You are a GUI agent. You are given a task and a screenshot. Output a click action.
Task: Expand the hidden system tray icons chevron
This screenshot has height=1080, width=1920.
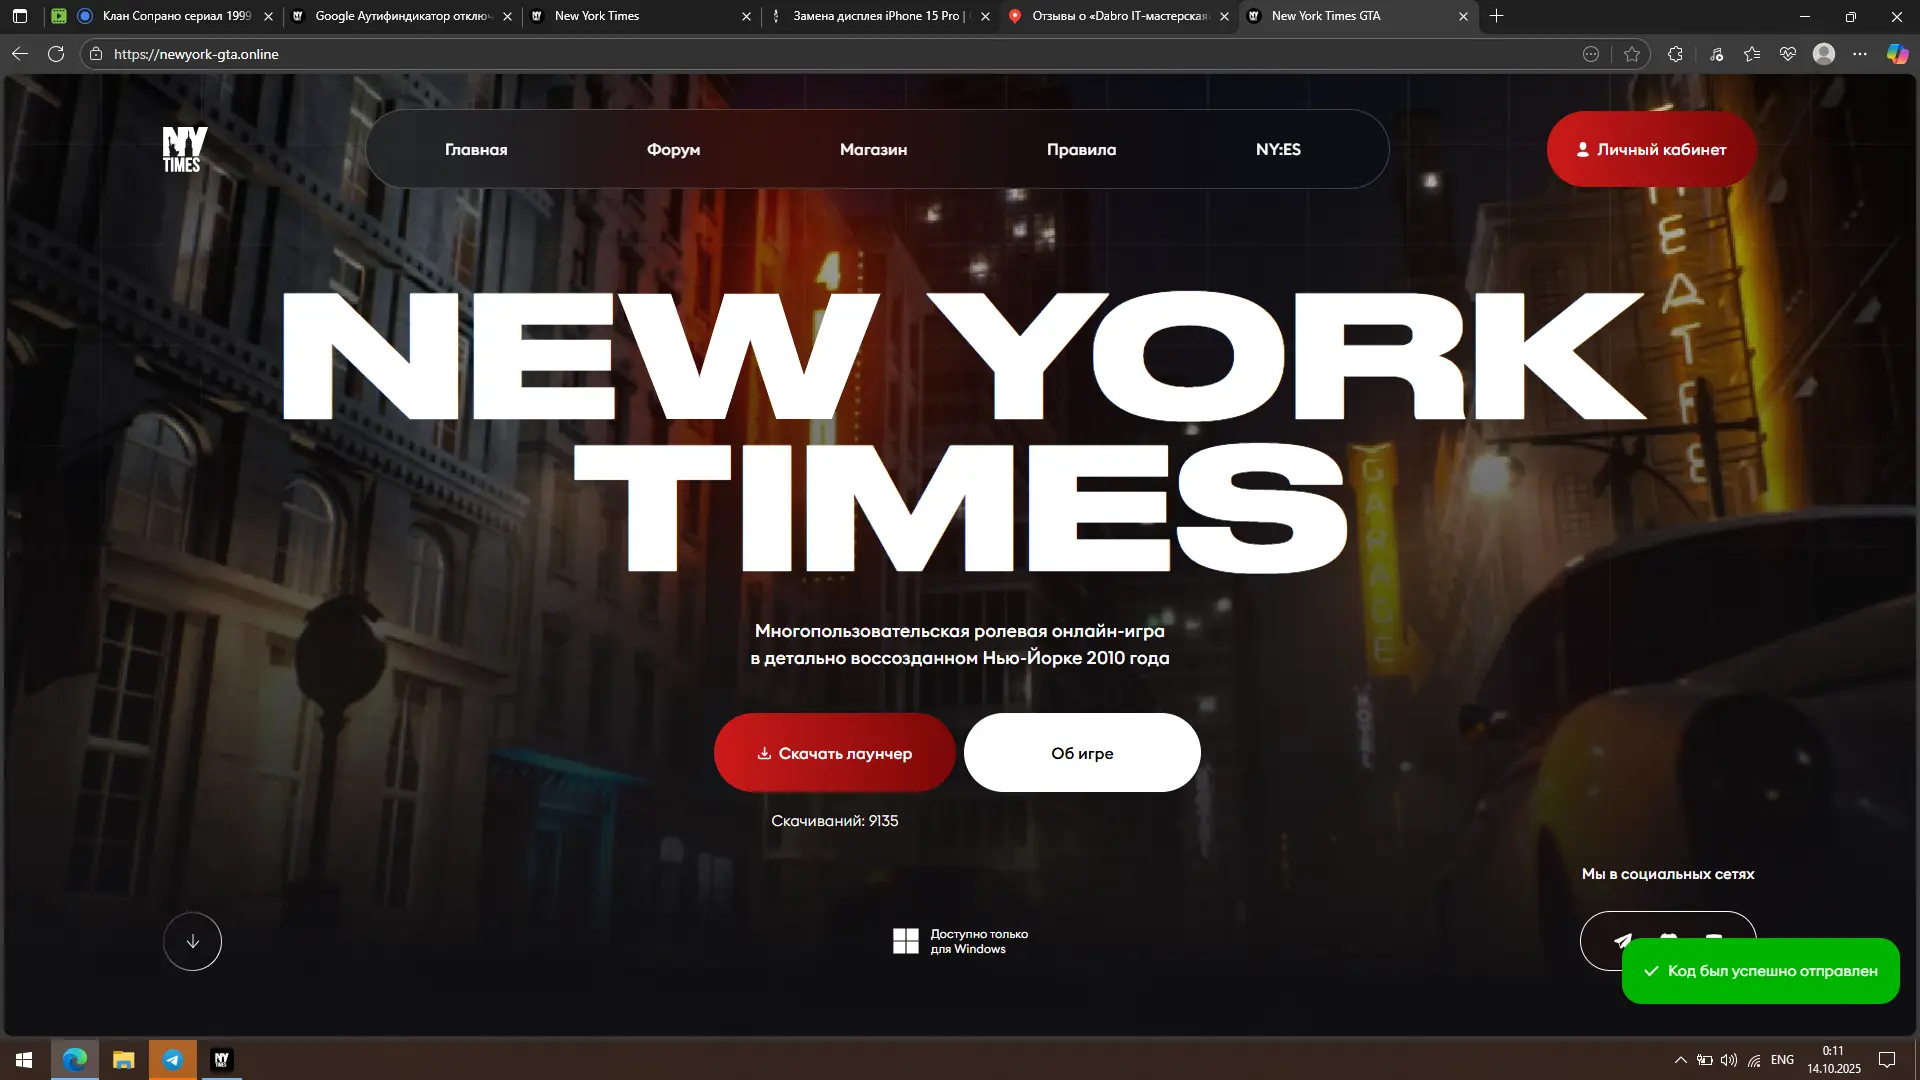[1680, 1060]
